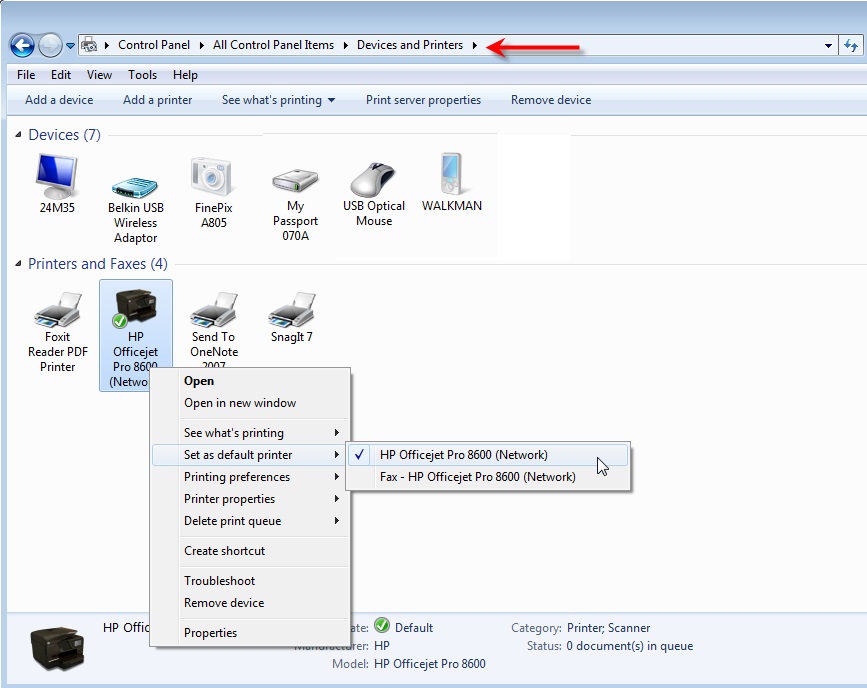Image resolution: width=867 pixels, height=688 pixels.
Task: Click status text 0 document(s) in queue
Action: [x=629, y=646]
